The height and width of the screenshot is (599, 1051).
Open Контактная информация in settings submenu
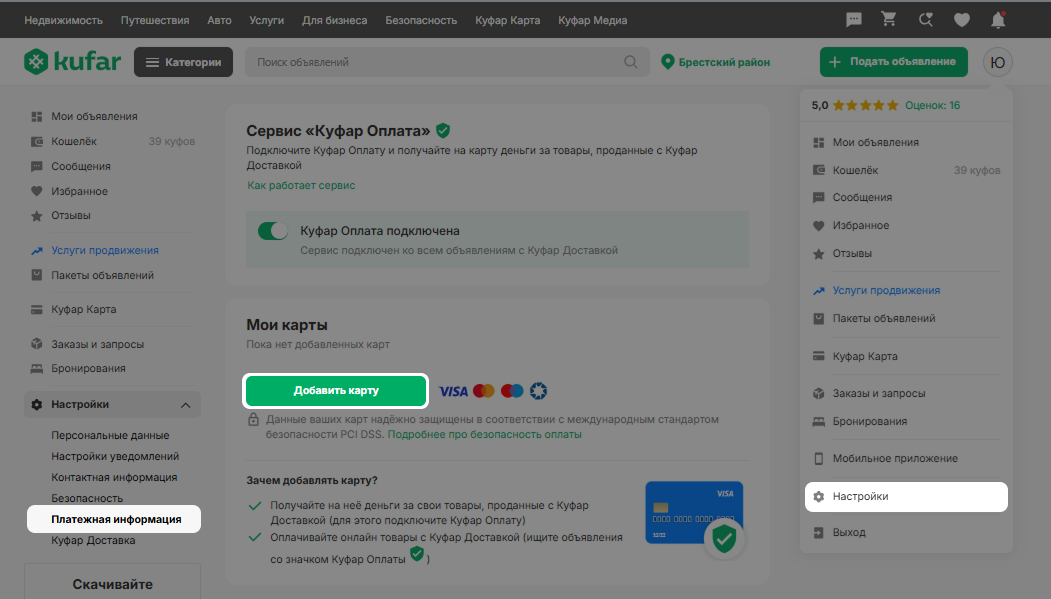114,477
